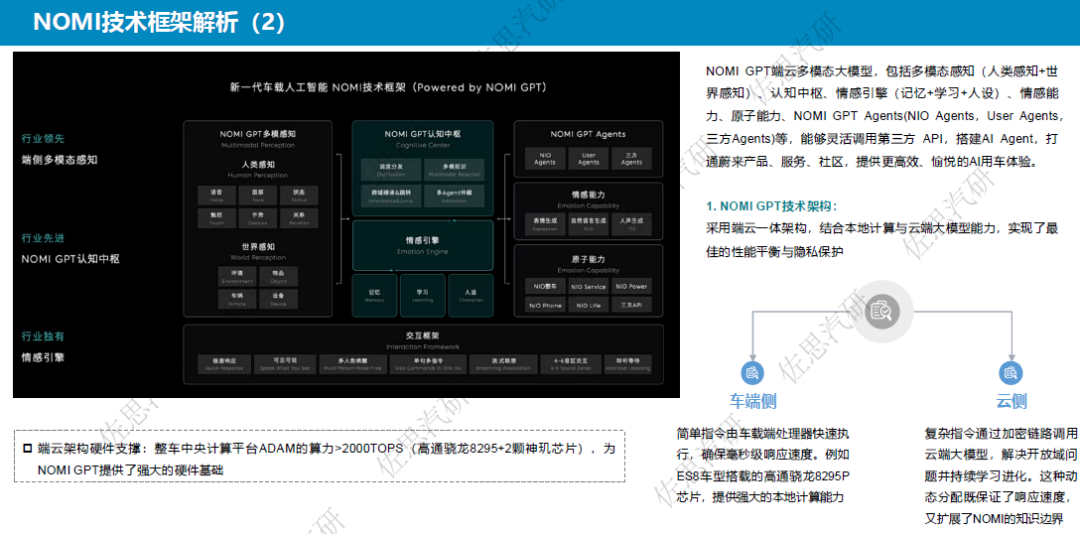Click the 表情生成 Expression box

pyautogui.click(x=545, y=223)
